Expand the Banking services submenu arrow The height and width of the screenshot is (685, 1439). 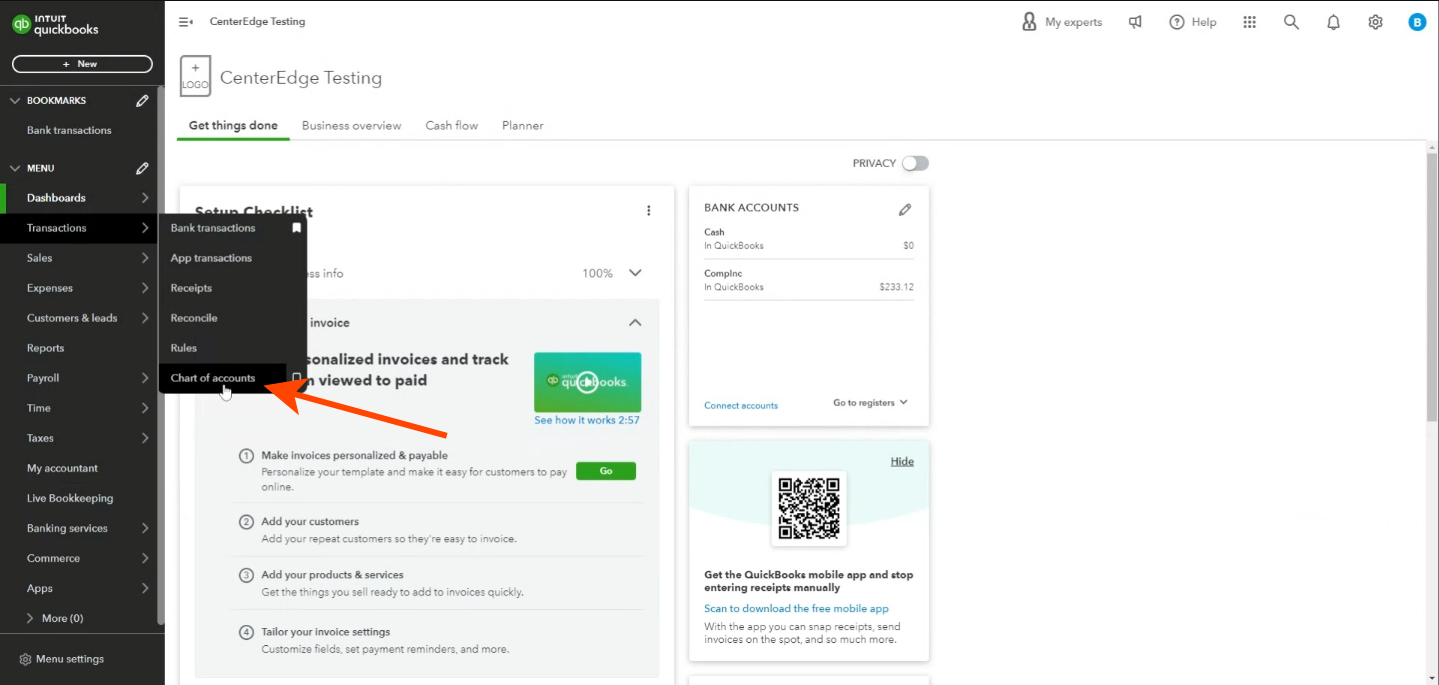[x=145, y=528]
